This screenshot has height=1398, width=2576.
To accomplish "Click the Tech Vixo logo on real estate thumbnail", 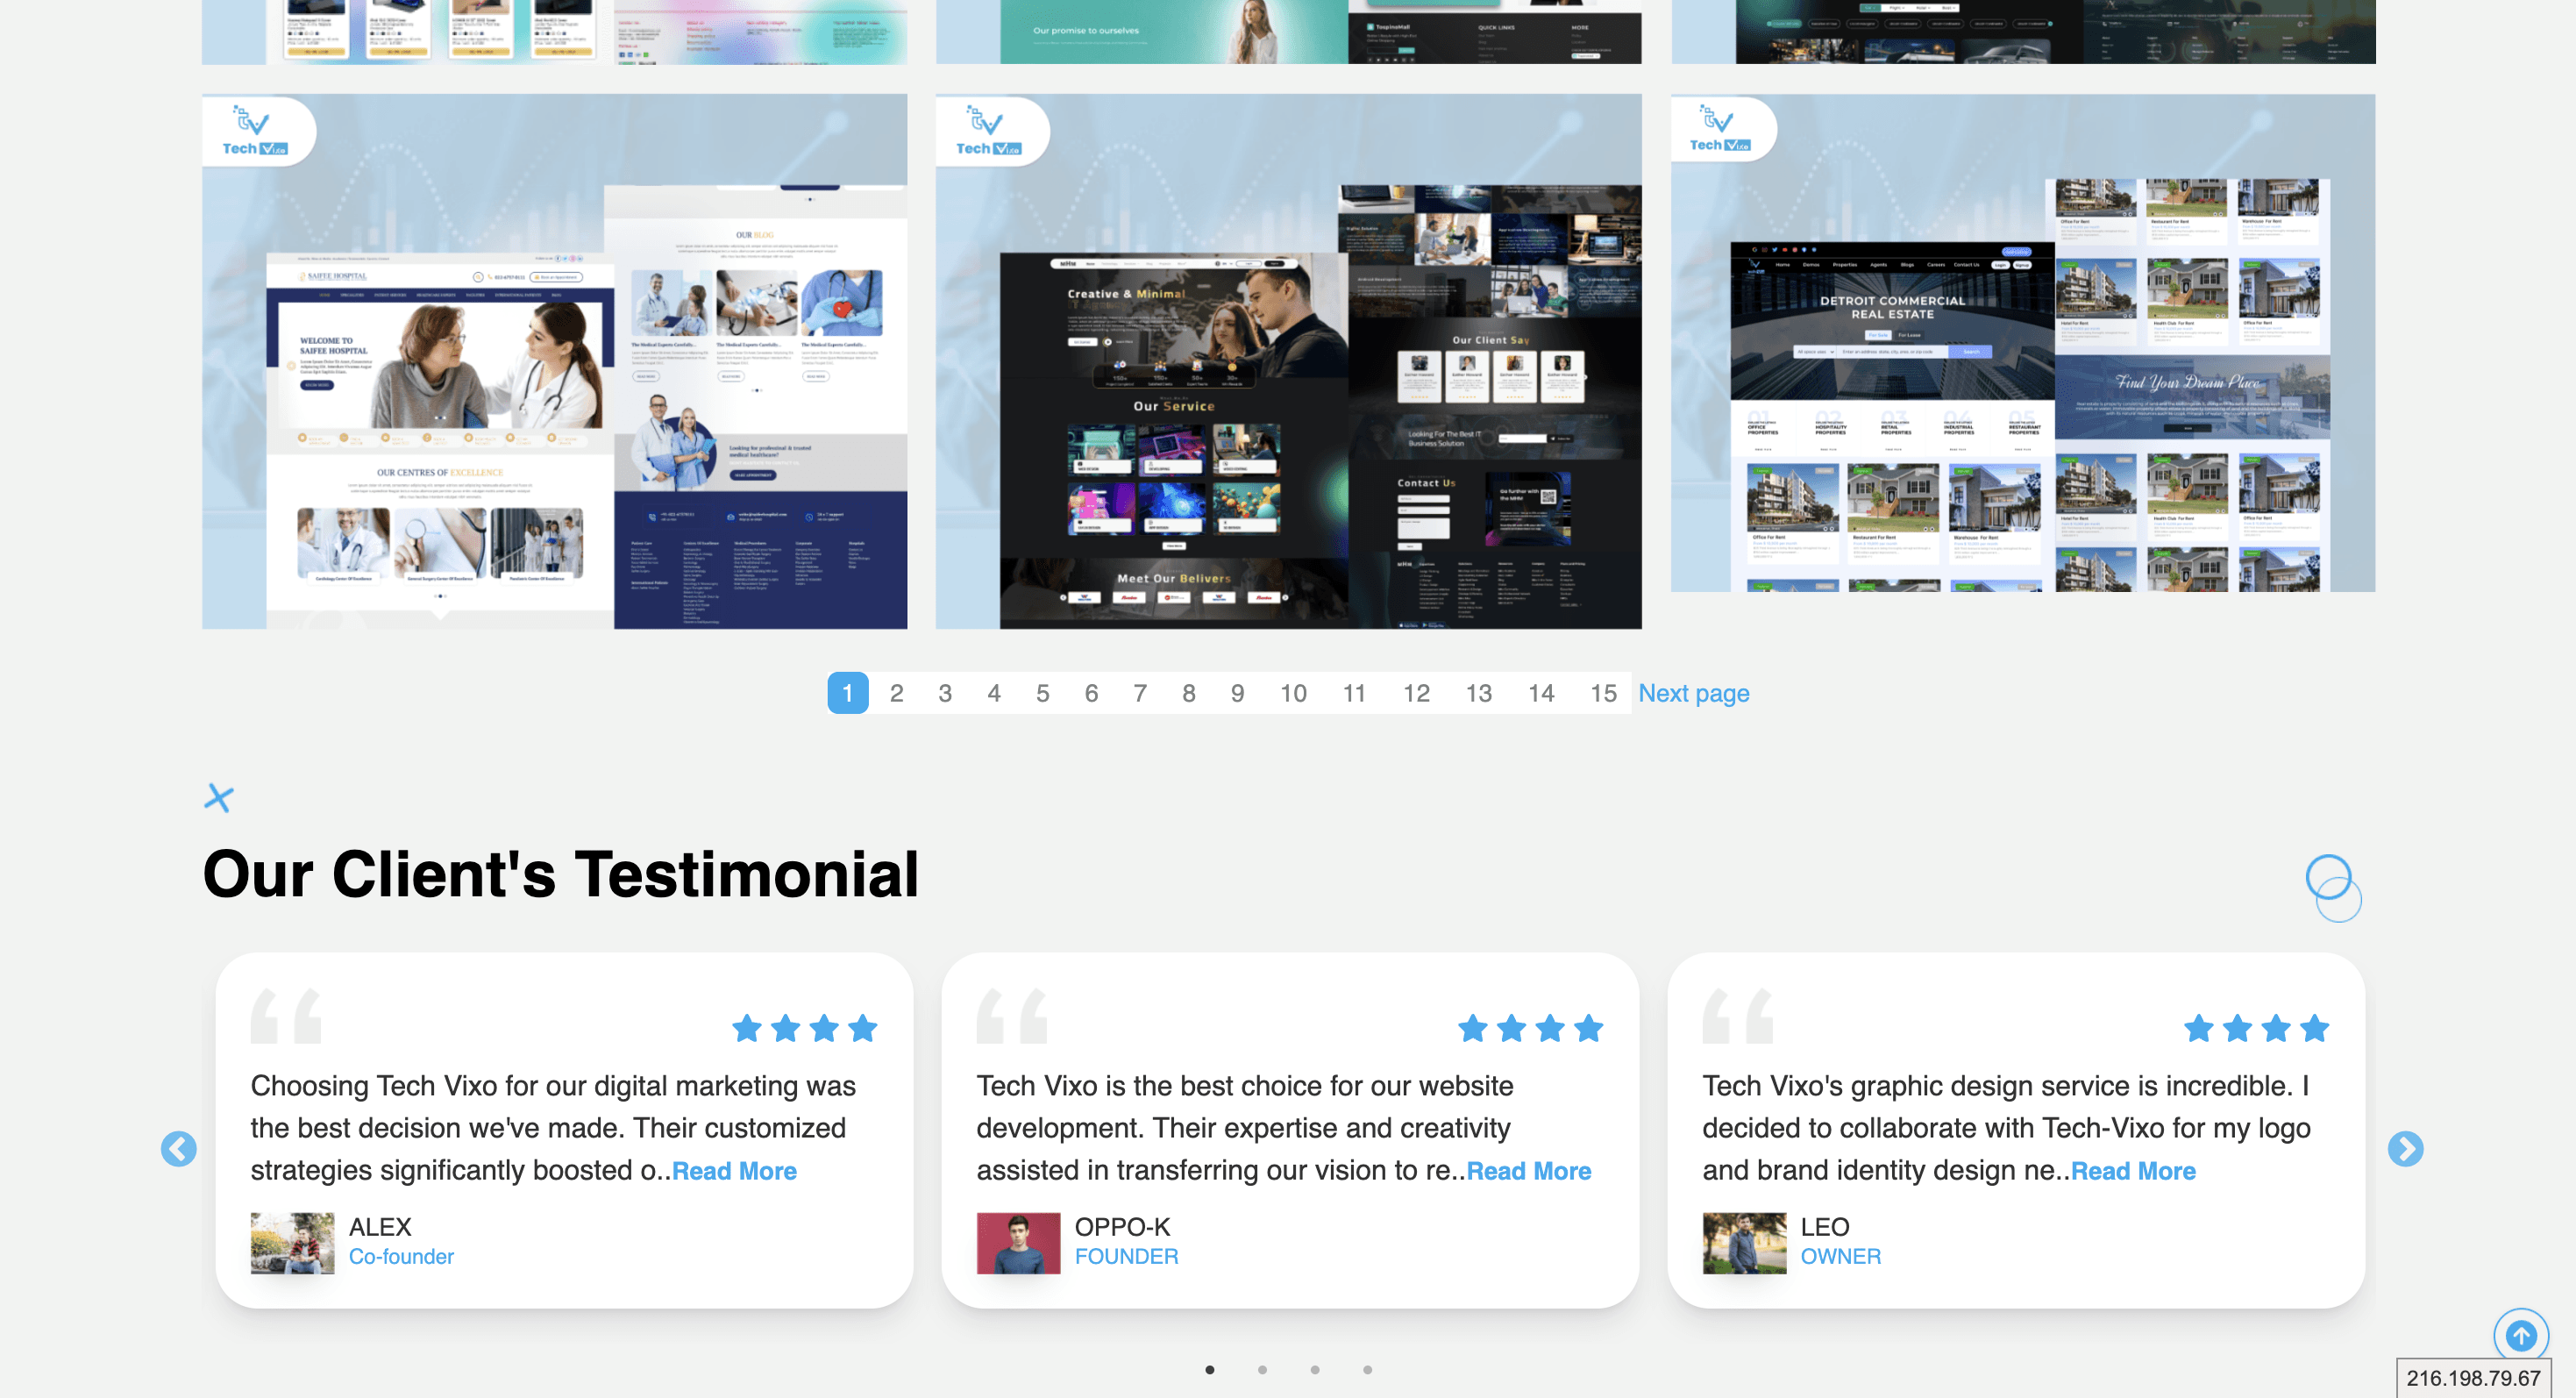I will click(x=1720, y=129).
